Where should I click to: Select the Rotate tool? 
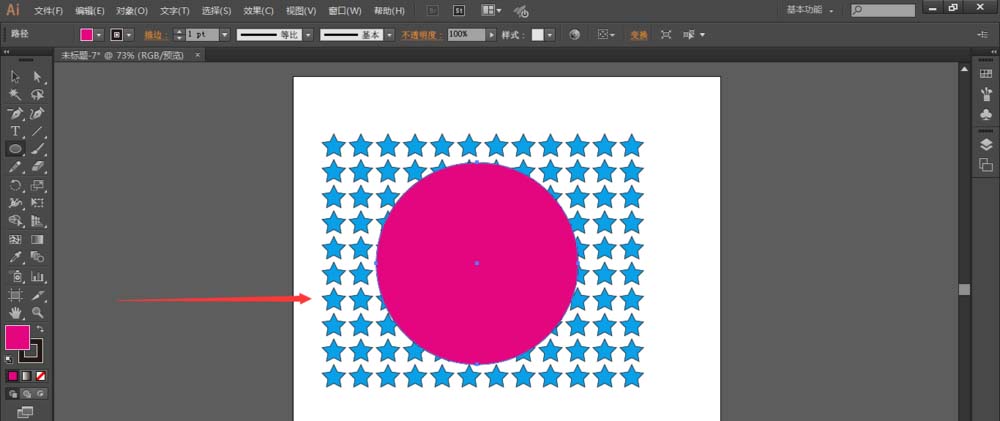tap(16, 186)
